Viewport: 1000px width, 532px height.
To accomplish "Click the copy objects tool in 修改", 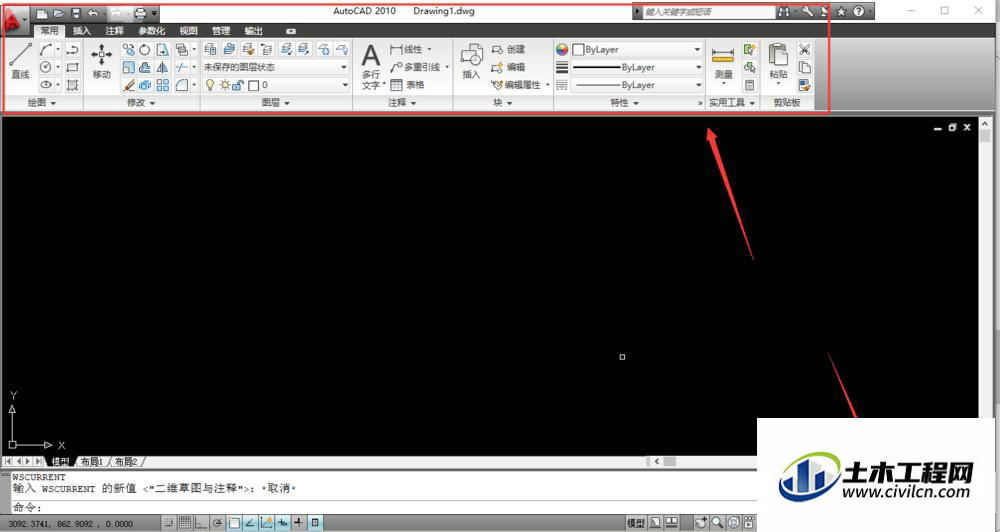I will point(128,50).
